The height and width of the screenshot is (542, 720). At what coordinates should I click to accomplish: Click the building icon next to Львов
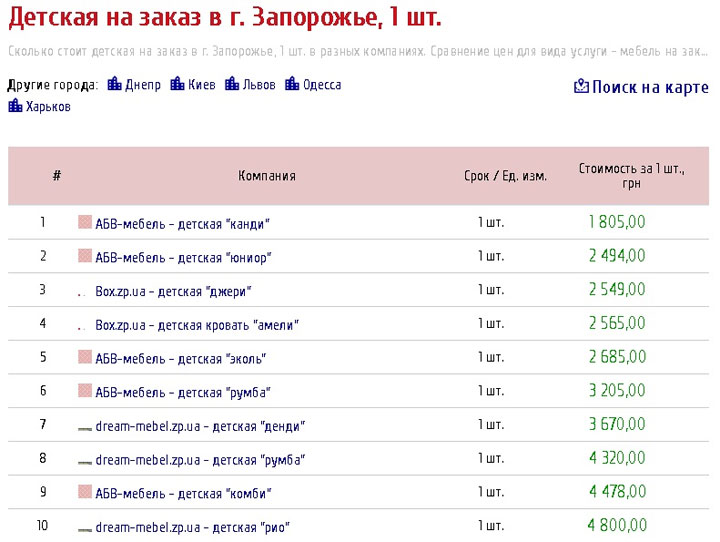tap(232, 85)
